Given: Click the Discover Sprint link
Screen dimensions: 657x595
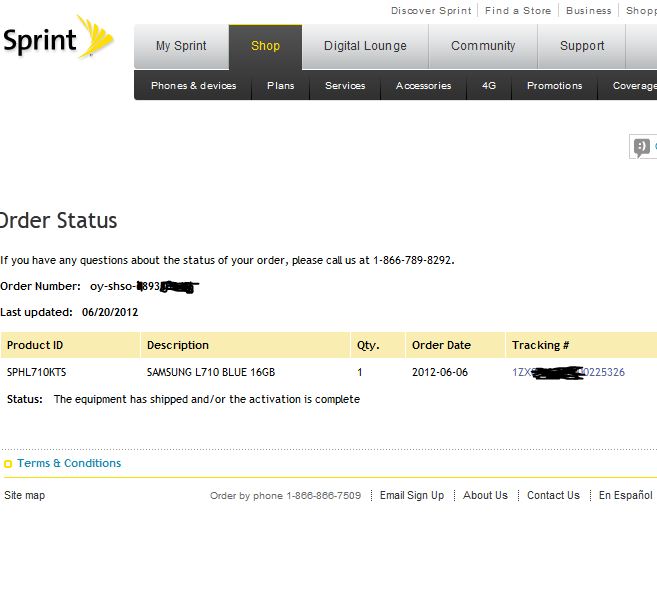Looking at the screenshot, I should coord(431,11).
